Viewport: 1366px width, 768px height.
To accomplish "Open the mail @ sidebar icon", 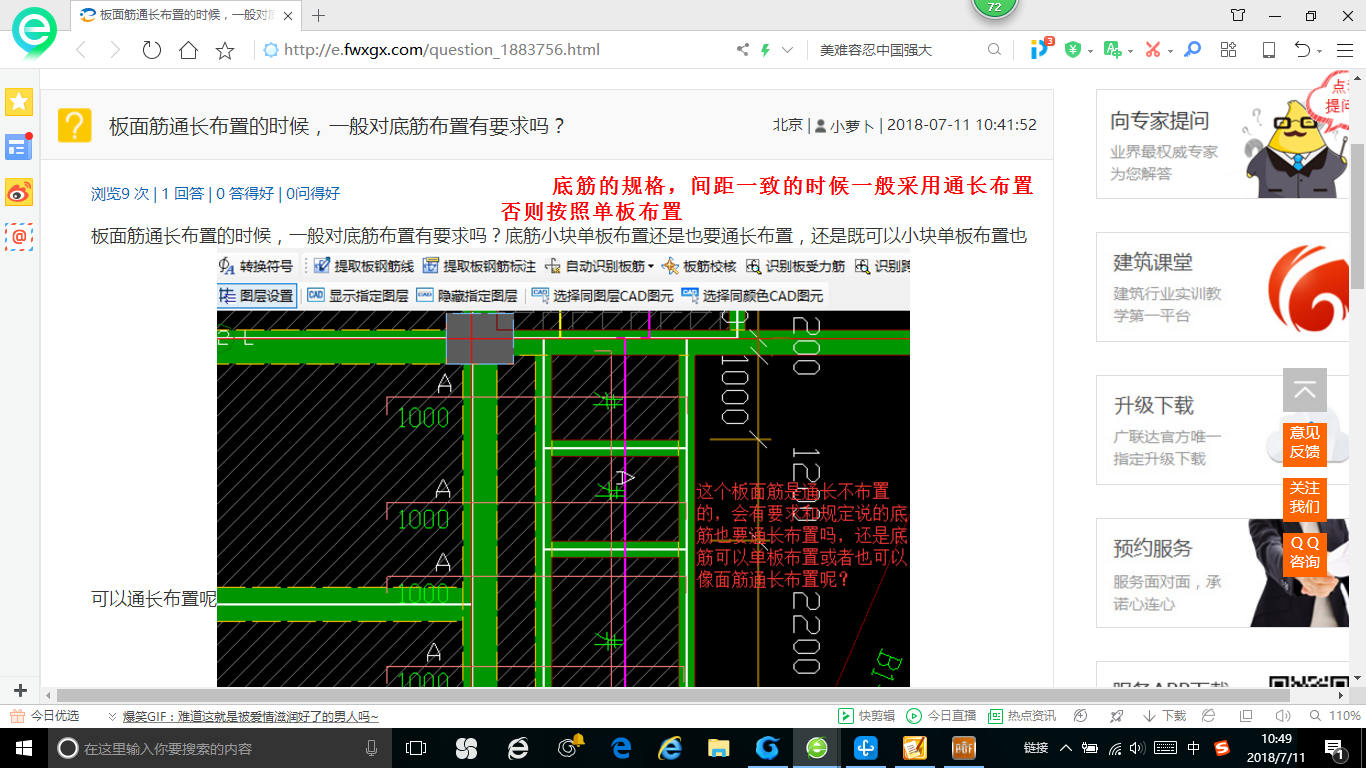I will click(x=19, y=236).
